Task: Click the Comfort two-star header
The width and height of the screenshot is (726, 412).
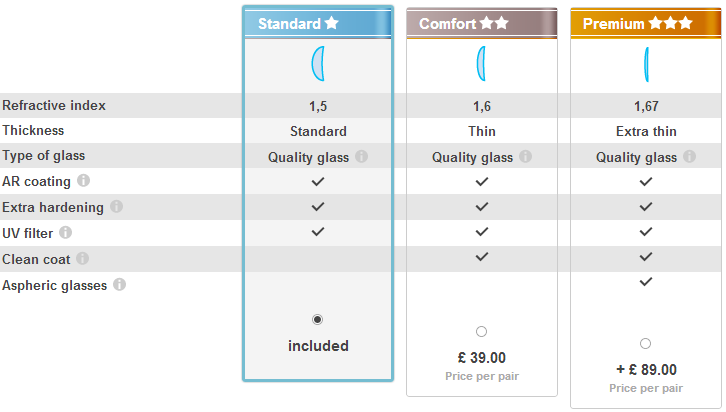Action: point(482,24)
